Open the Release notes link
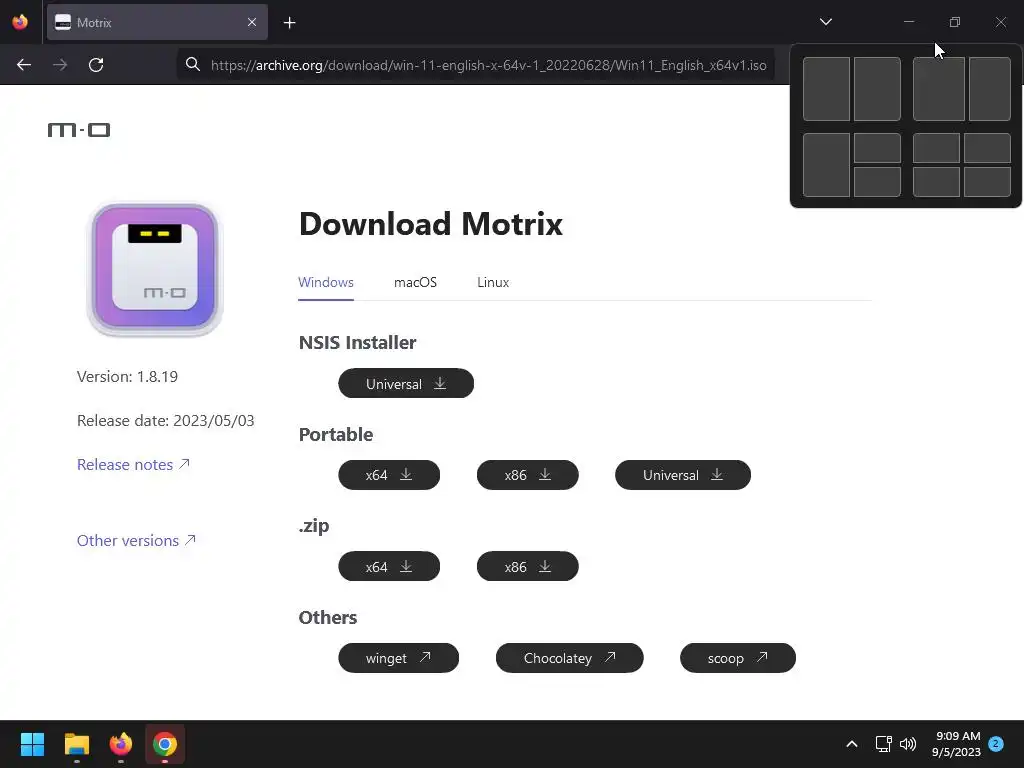1024x768 pixels. pyautogui.click(x=133, y=464)
